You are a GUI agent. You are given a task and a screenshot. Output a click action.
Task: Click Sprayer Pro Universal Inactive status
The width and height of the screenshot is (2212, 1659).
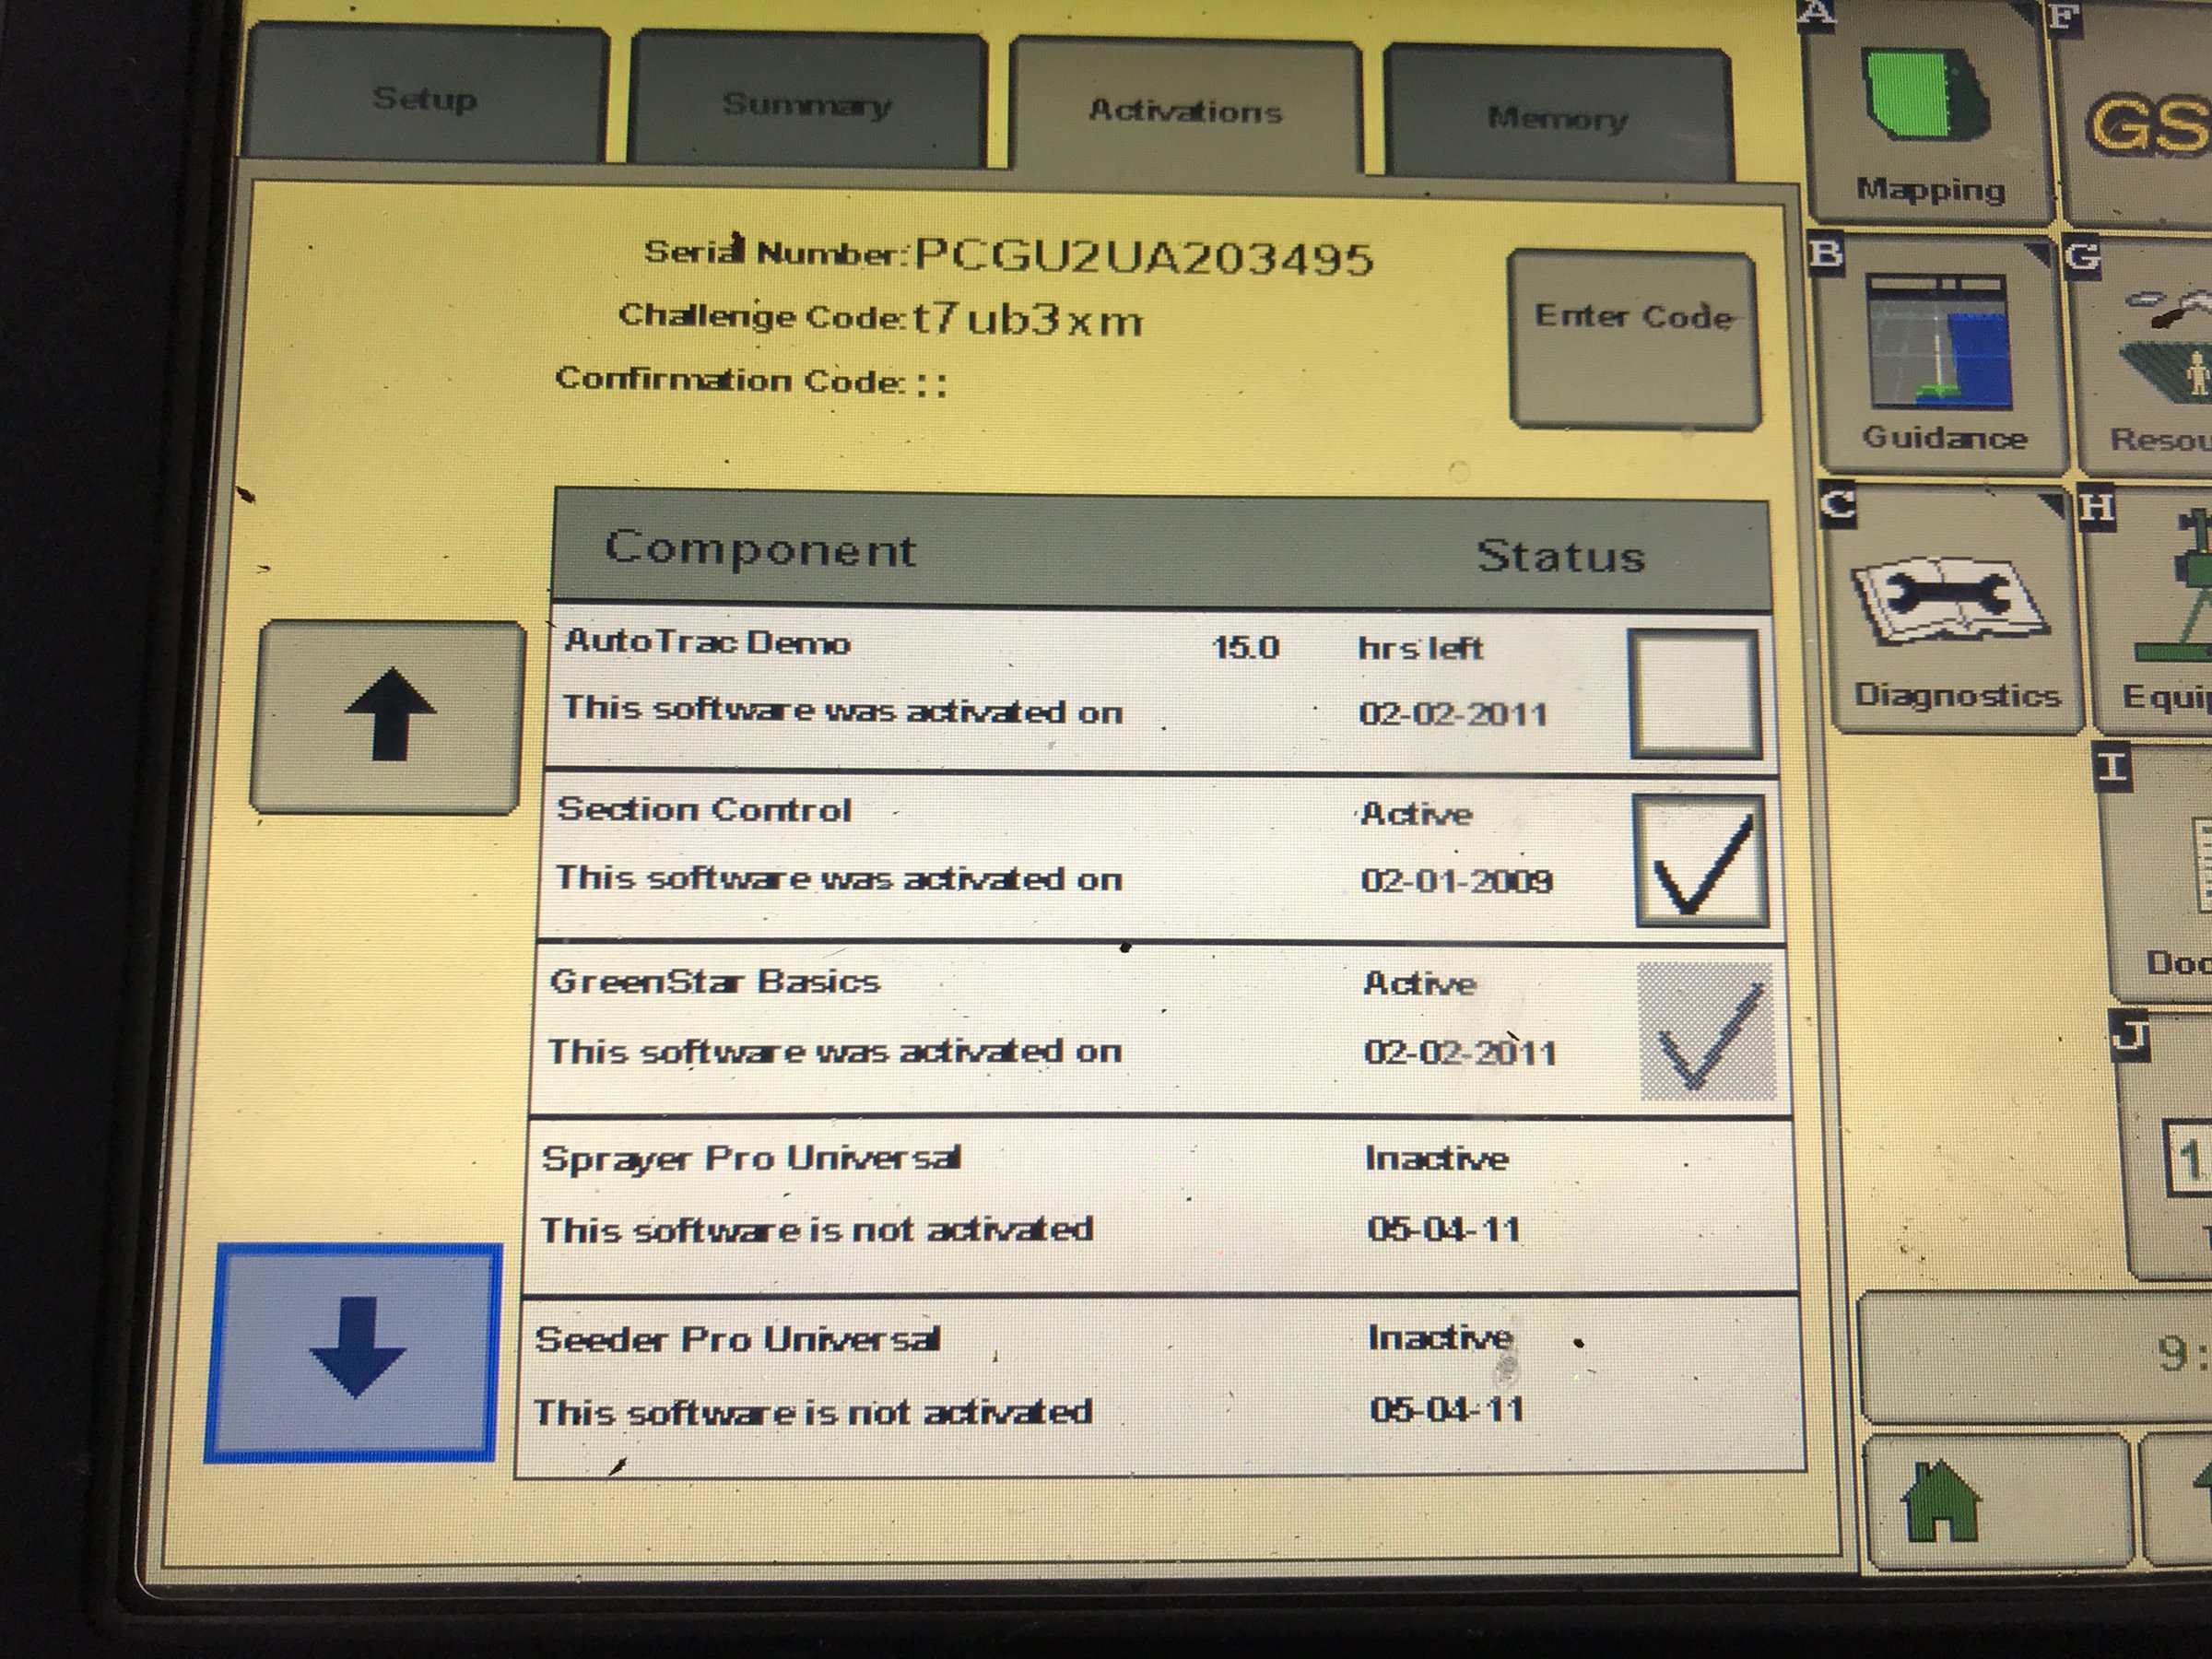(x=1437, y=1158)
